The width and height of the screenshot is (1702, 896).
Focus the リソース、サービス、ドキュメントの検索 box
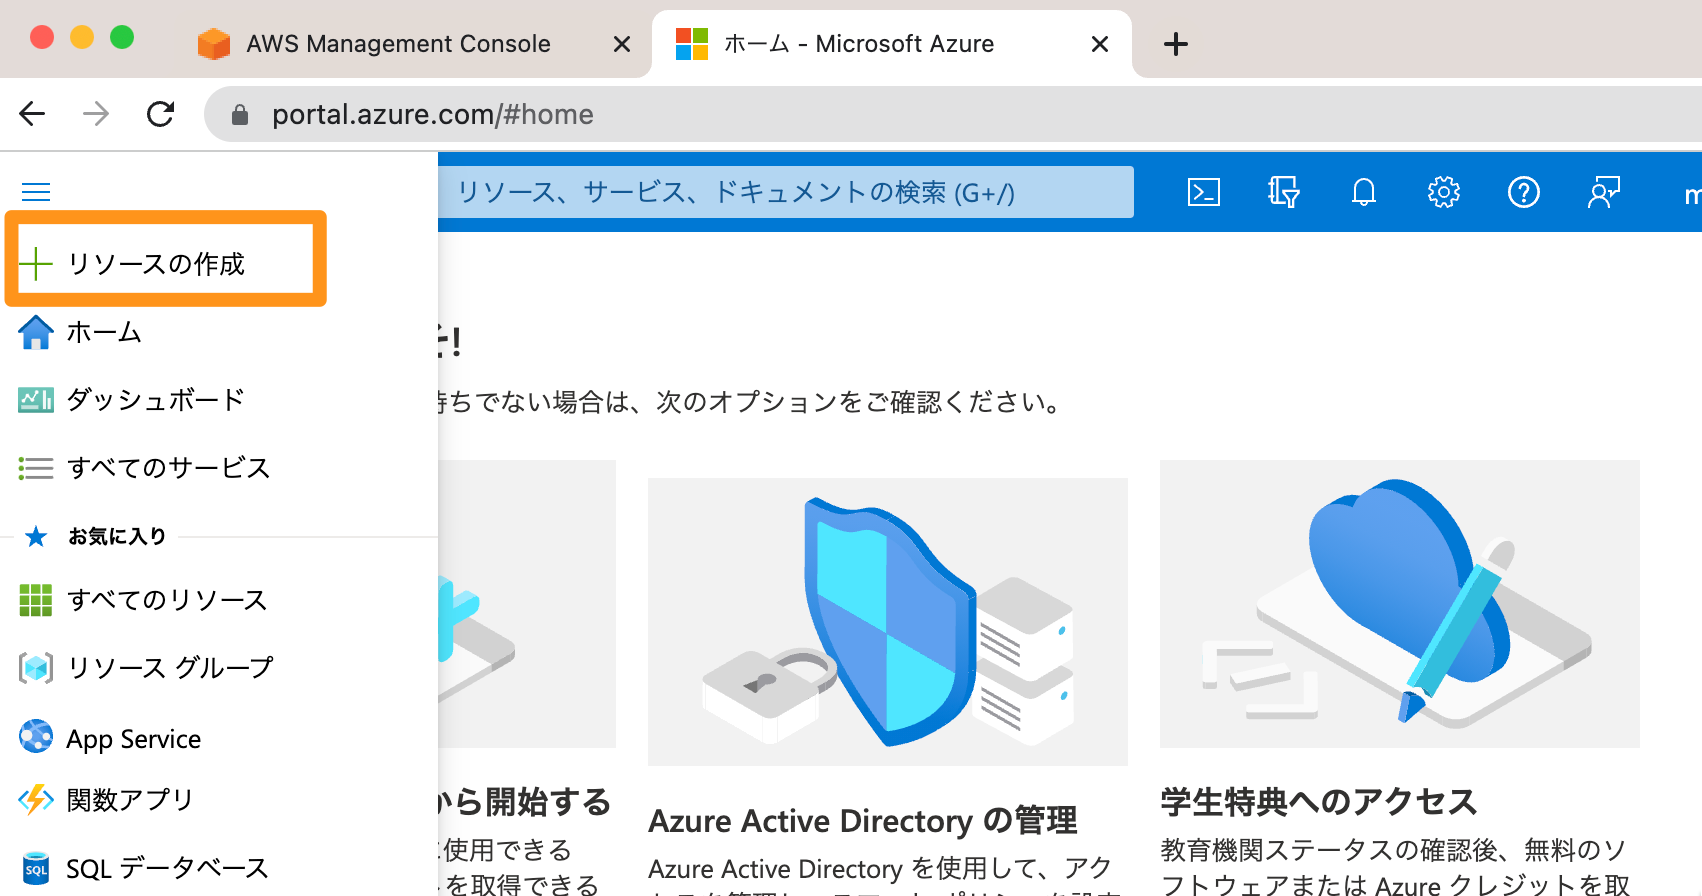click(x=786, y=192)
